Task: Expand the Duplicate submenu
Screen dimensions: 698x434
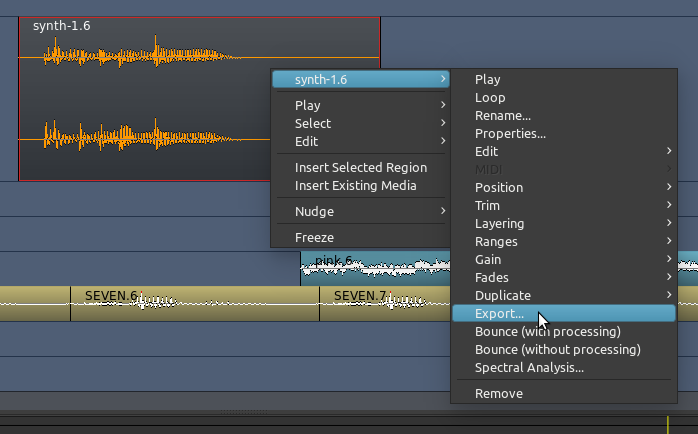Action: (564, 296)
